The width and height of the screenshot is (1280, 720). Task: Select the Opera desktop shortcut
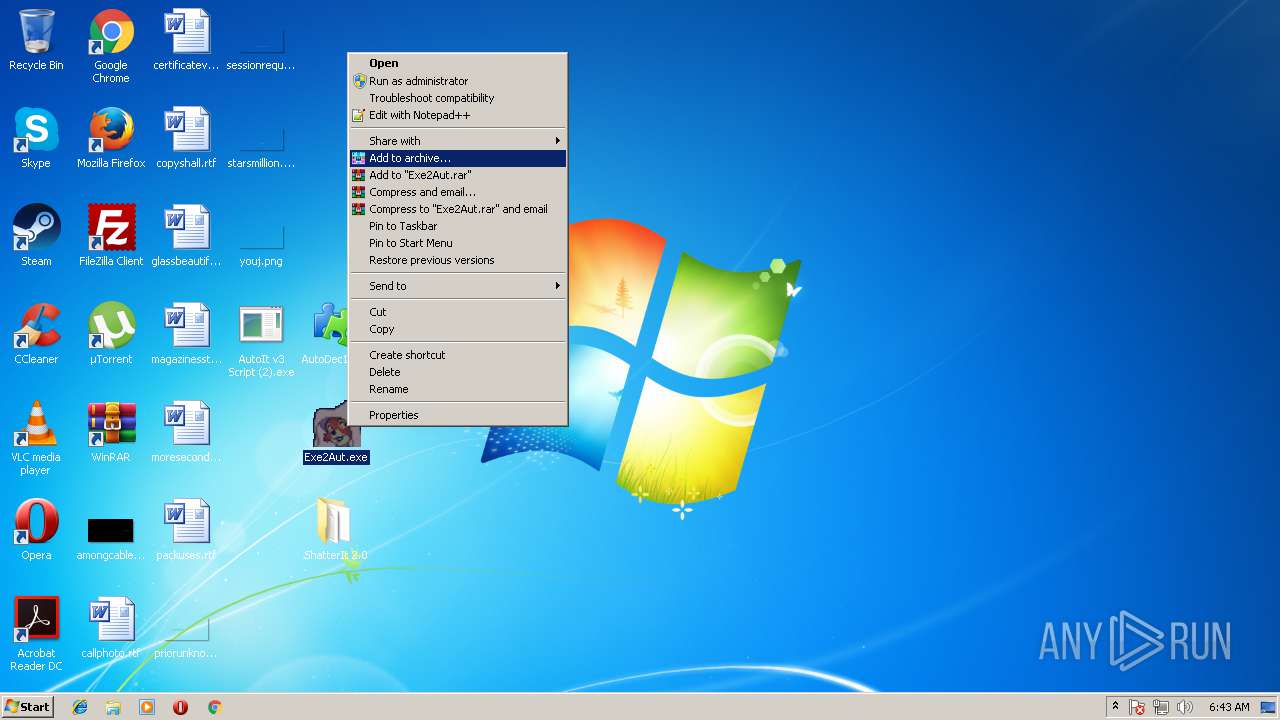click(x=36, y=531)
